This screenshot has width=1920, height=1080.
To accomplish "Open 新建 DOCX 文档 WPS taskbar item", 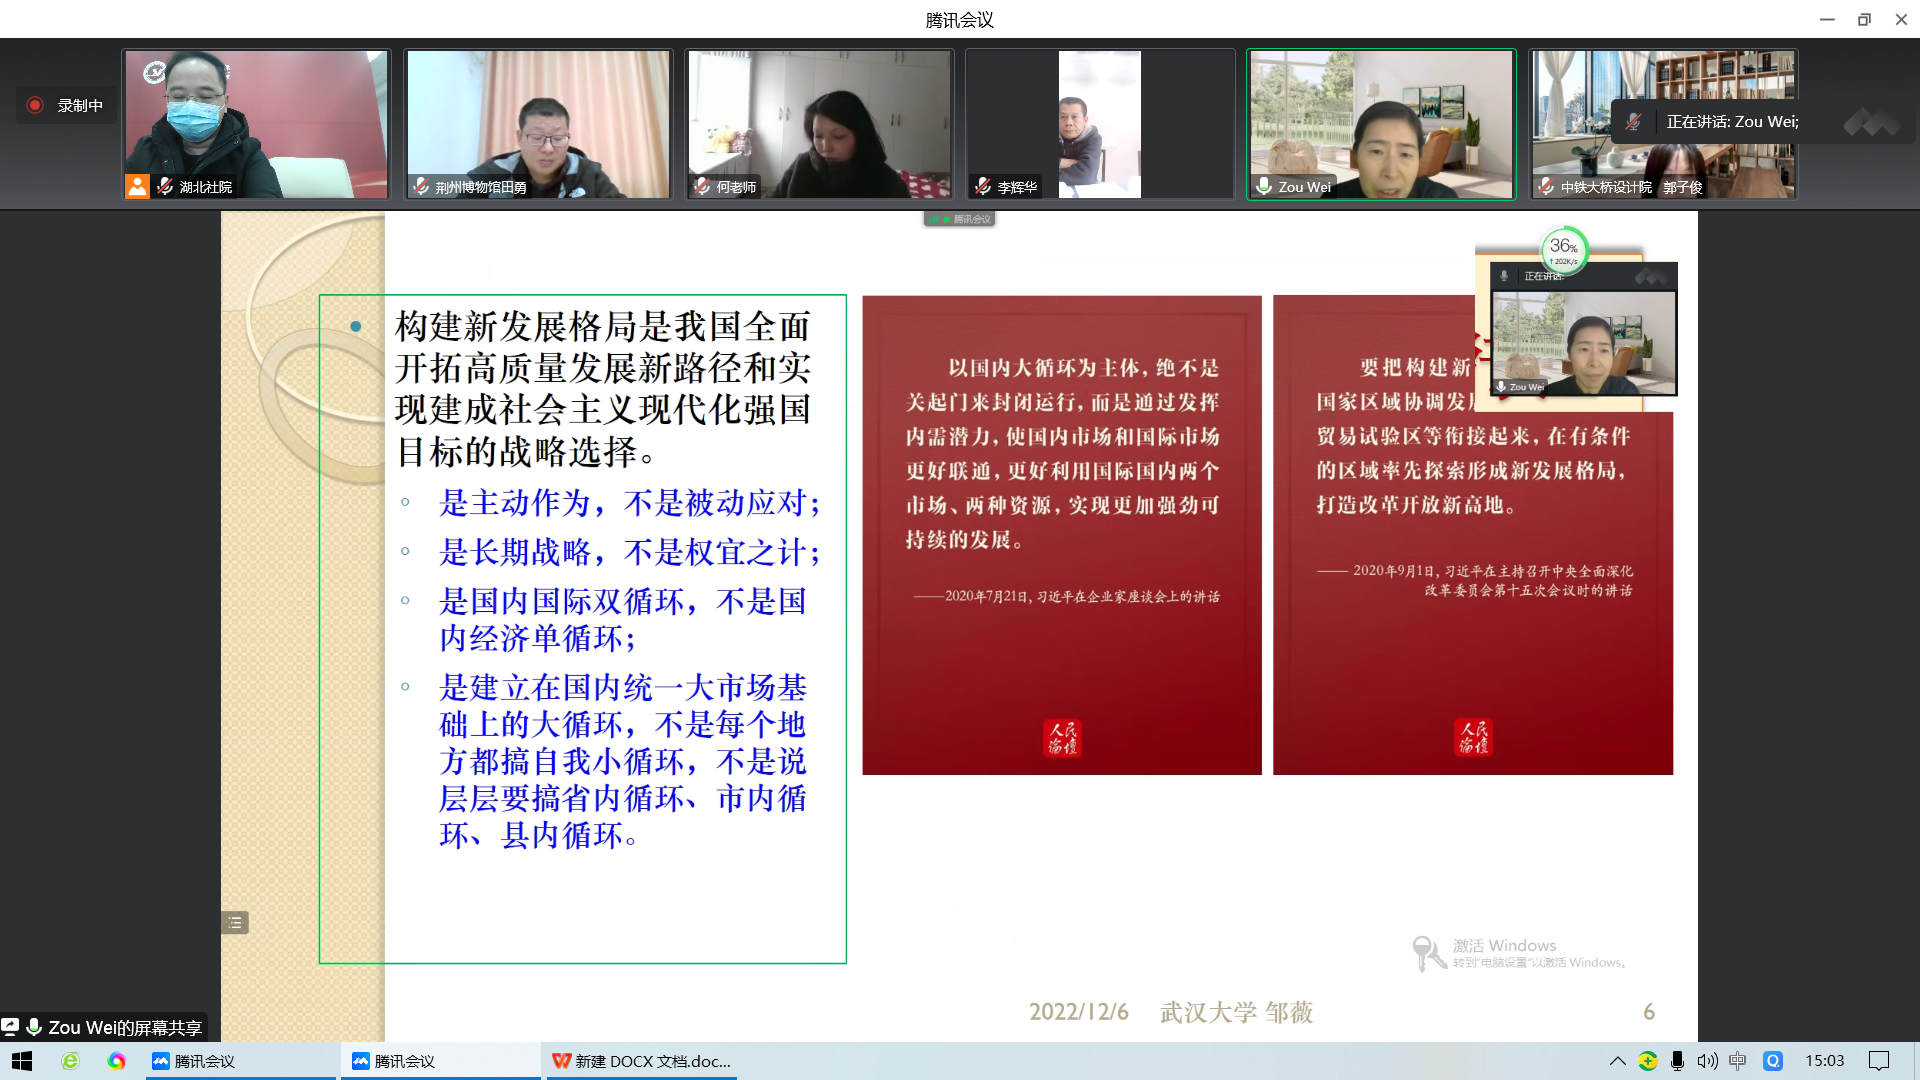I will 642,1061.
